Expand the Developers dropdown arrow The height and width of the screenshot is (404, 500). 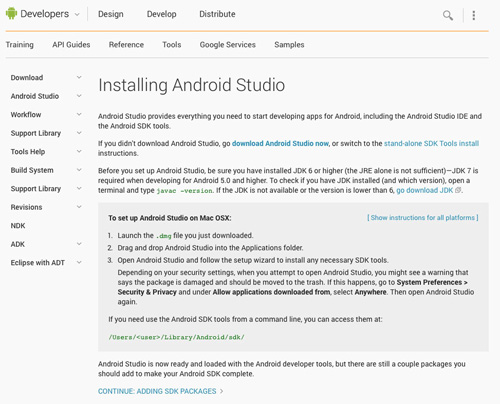click(77, 14)
